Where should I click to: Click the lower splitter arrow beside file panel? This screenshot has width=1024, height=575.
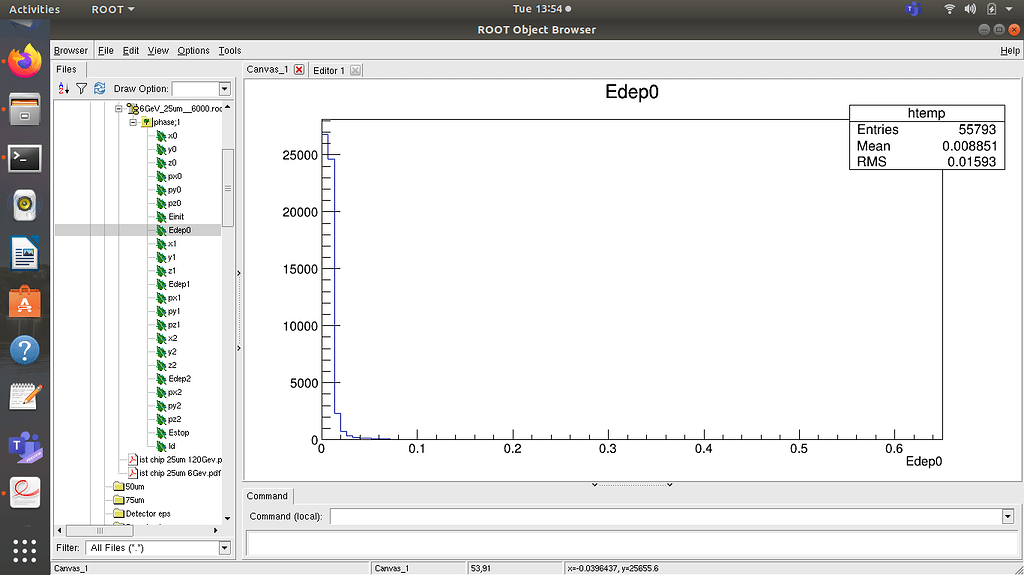click(x=238, y=348)
